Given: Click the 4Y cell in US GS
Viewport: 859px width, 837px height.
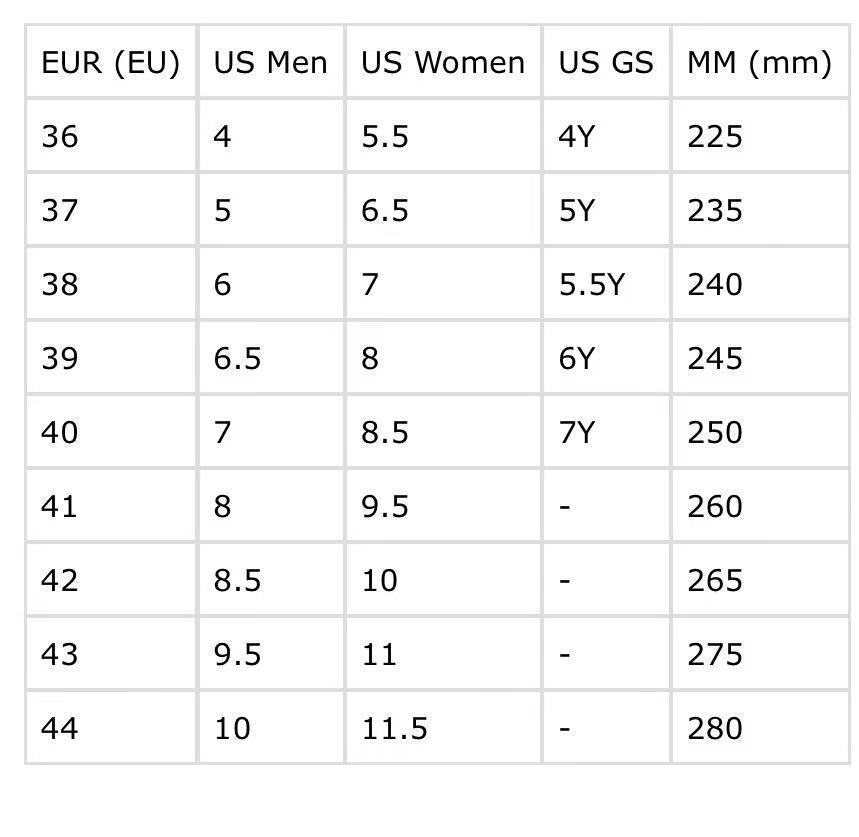Looking at the screenshot, I should 576,136.
